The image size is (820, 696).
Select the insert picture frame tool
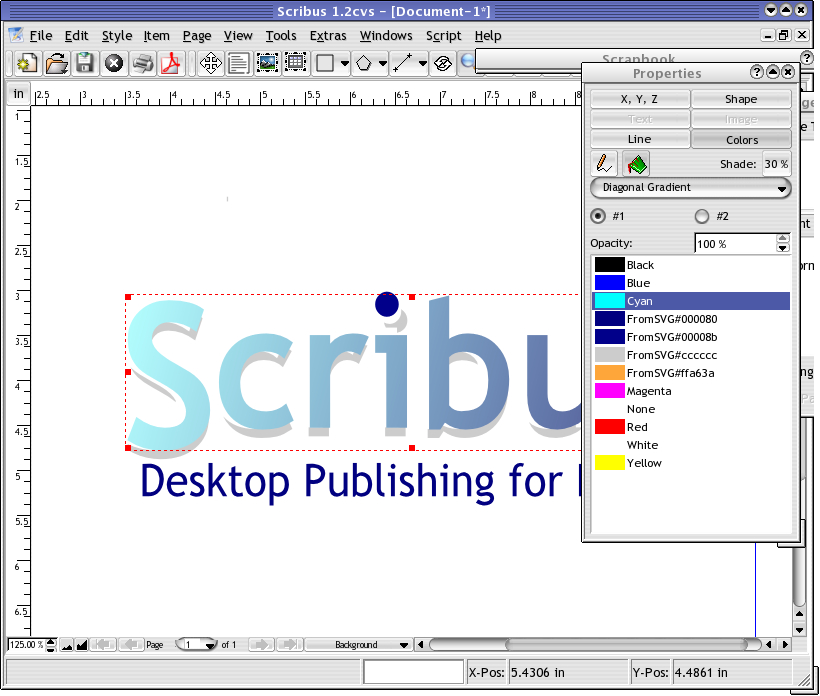click(x=267, y=63)
